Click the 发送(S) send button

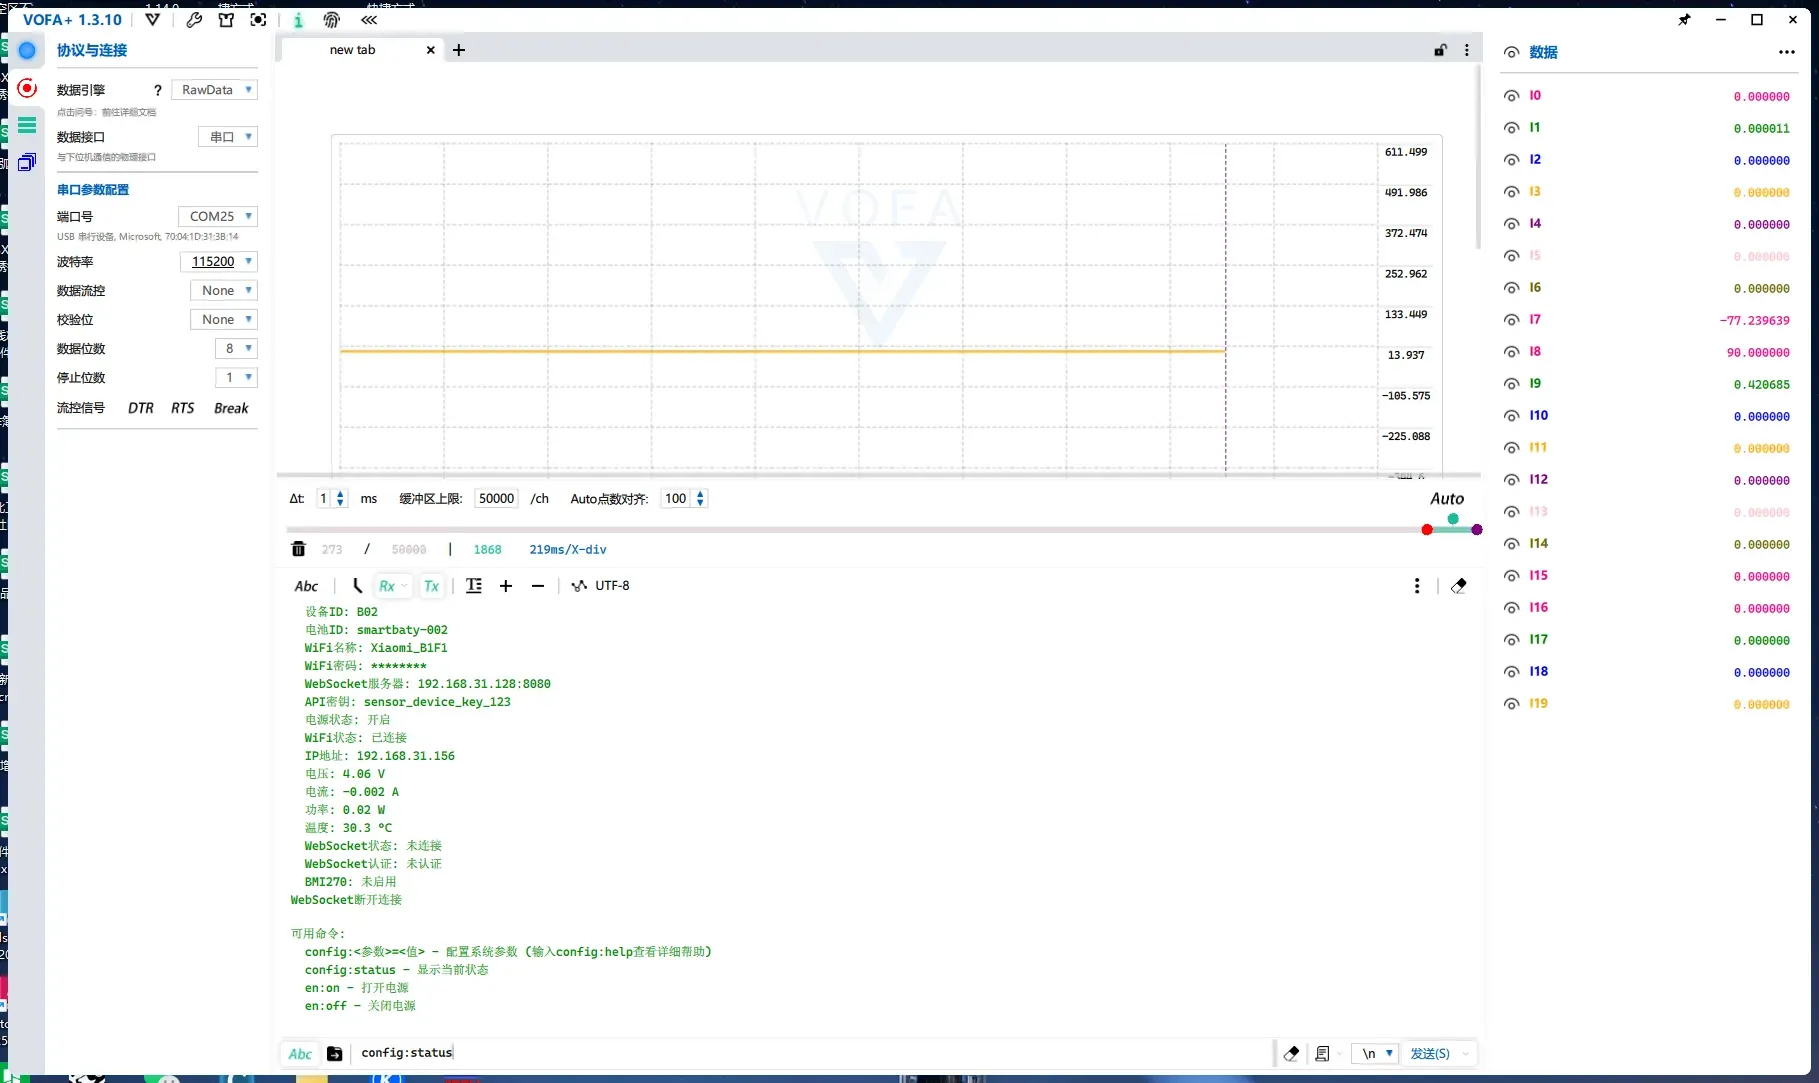click(1430, 1053)
